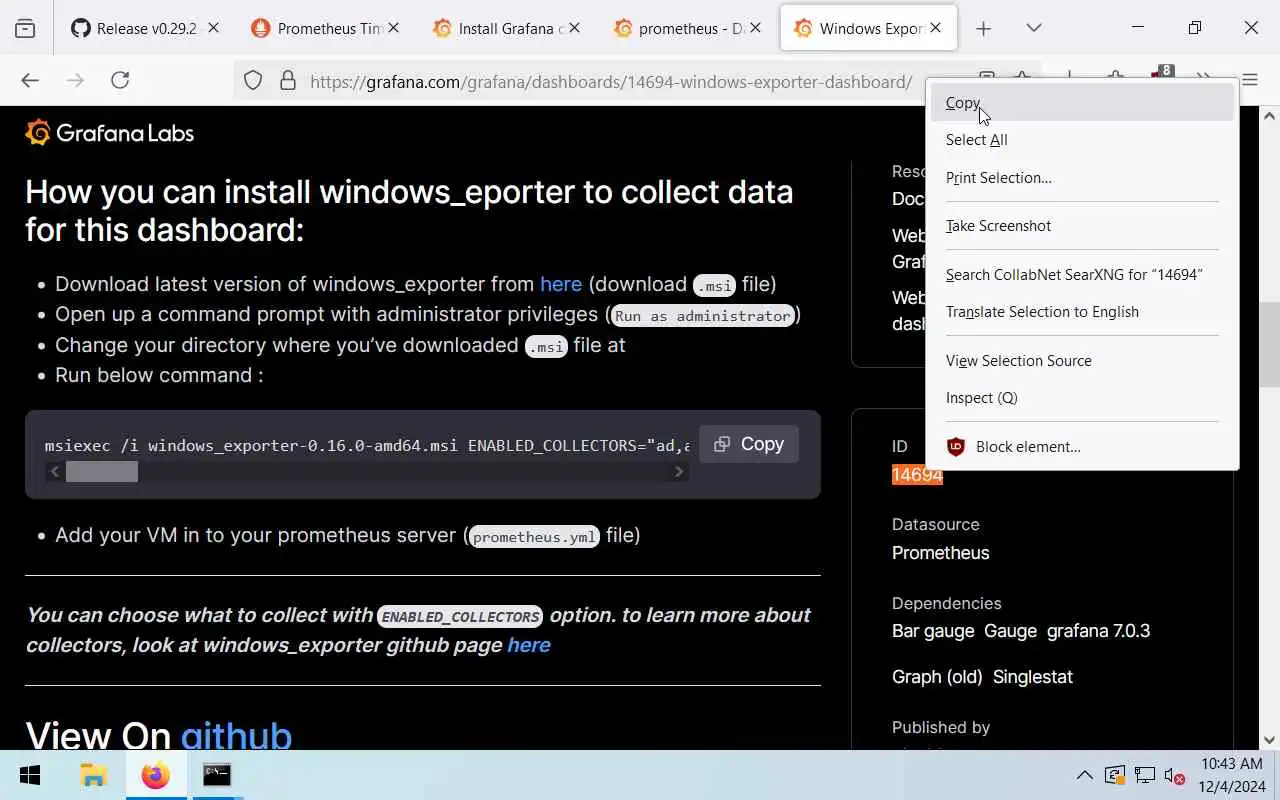This screenshot has width=1280, height=800.
Task: Click the Prometheus datasource text
Action: 940,553
